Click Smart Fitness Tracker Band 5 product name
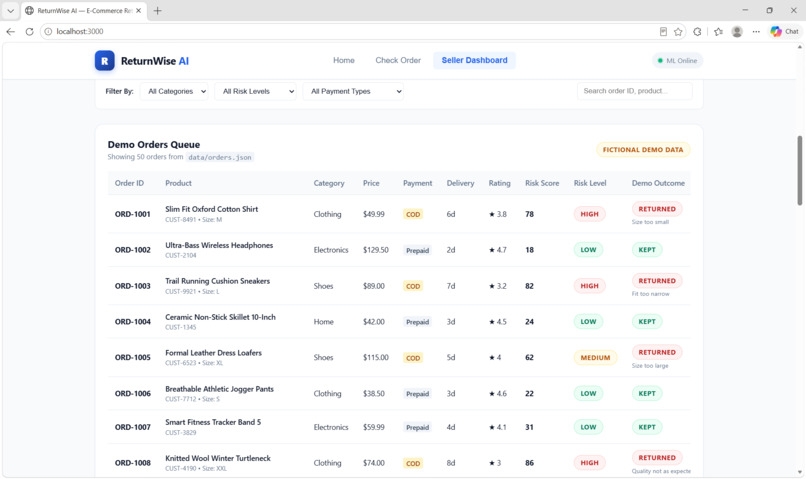This screenshot has width=806, height=479. click(213, 422)
